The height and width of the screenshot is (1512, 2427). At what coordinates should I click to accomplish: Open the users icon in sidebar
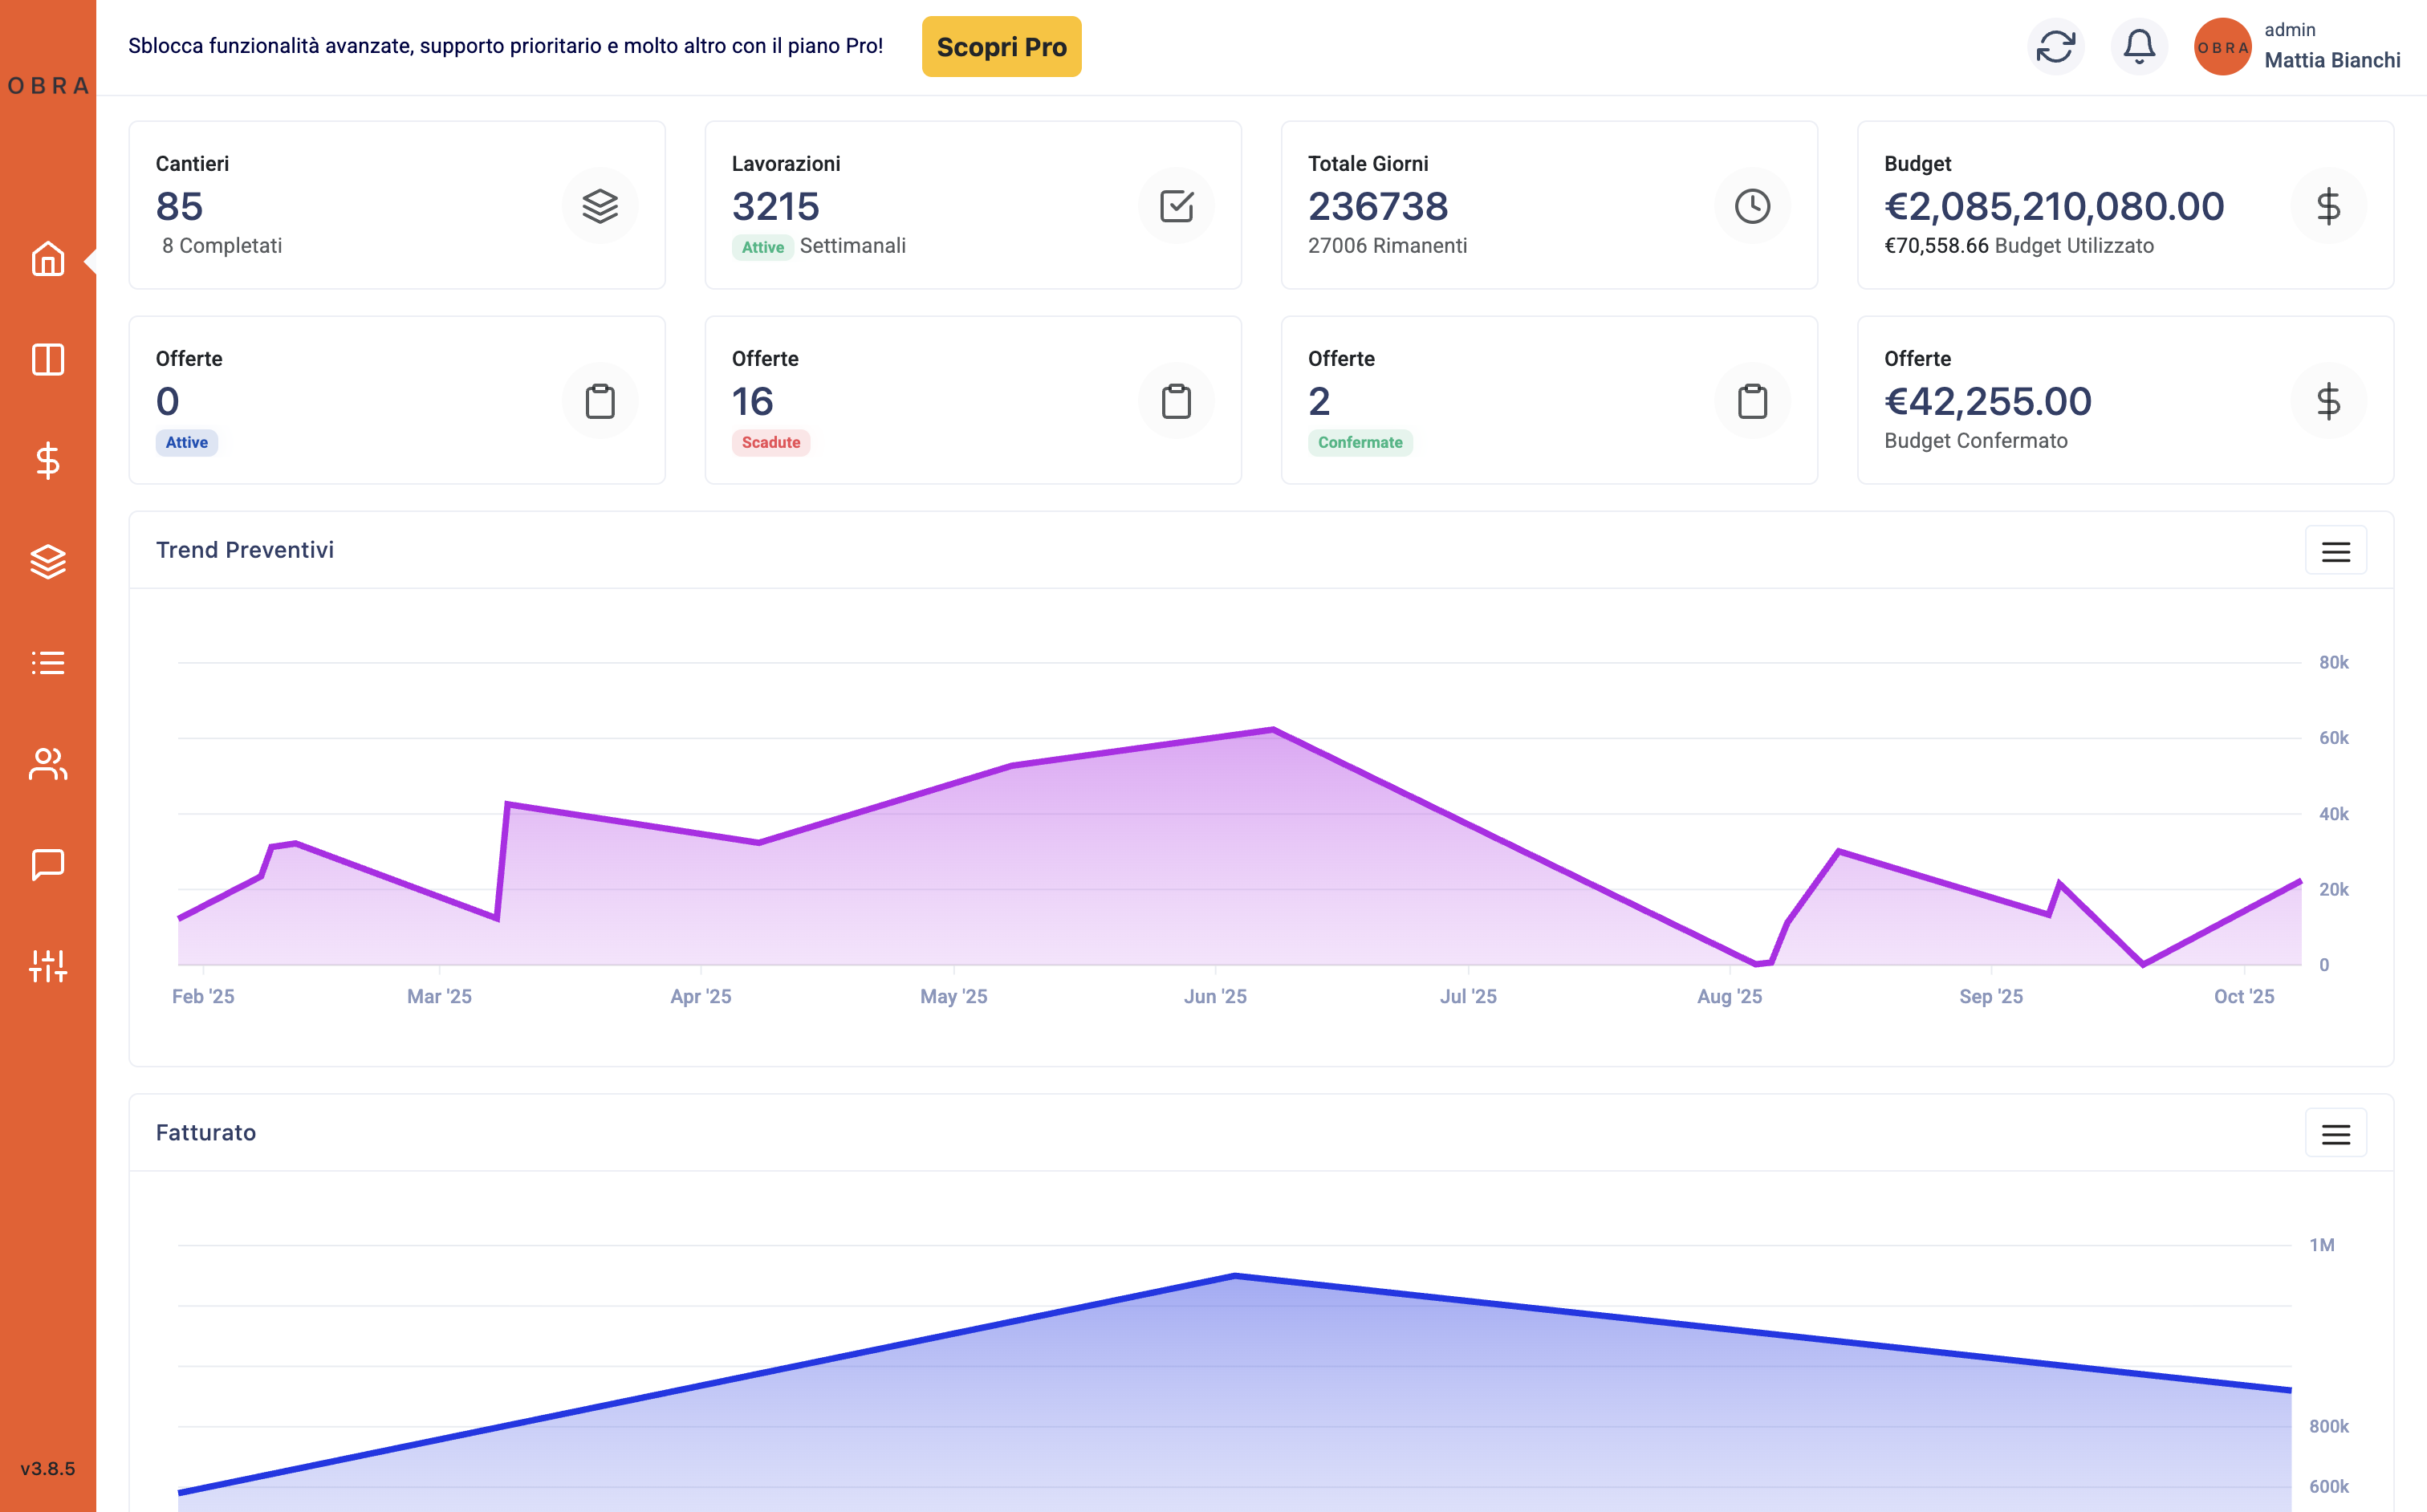(x=48, y=764)
